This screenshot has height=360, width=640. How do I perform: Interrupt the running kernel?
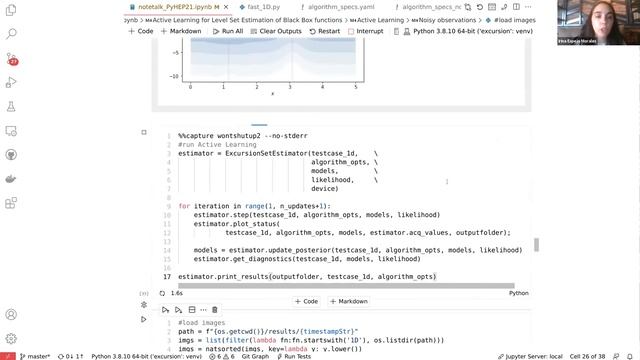[x=365, y=31]
